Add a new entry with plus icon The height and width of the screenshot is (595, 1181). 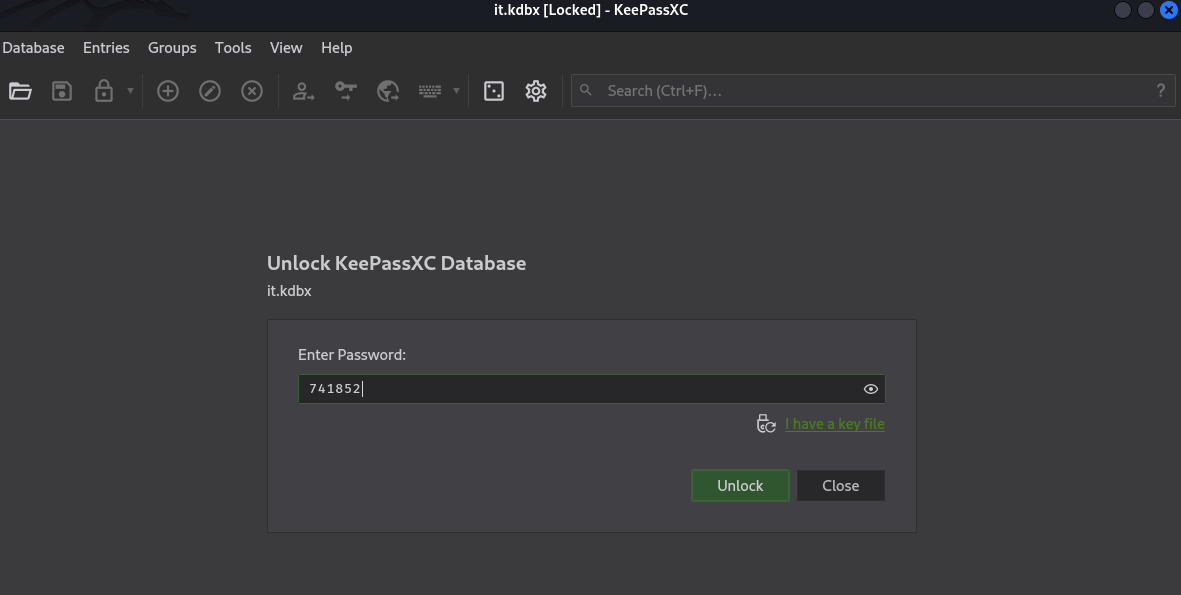168,91
